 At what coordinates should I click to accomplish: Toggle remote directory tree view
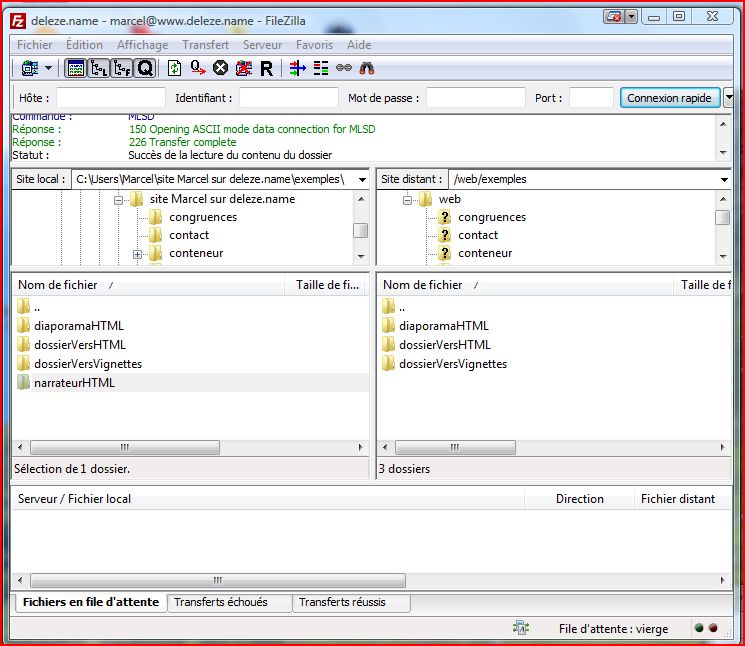click(122, 68)
